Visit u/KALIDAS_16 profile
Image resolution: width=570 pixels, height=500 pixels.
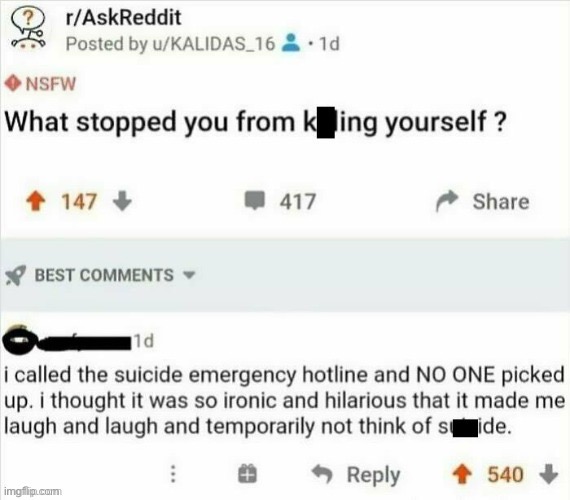tap(214, 44)
